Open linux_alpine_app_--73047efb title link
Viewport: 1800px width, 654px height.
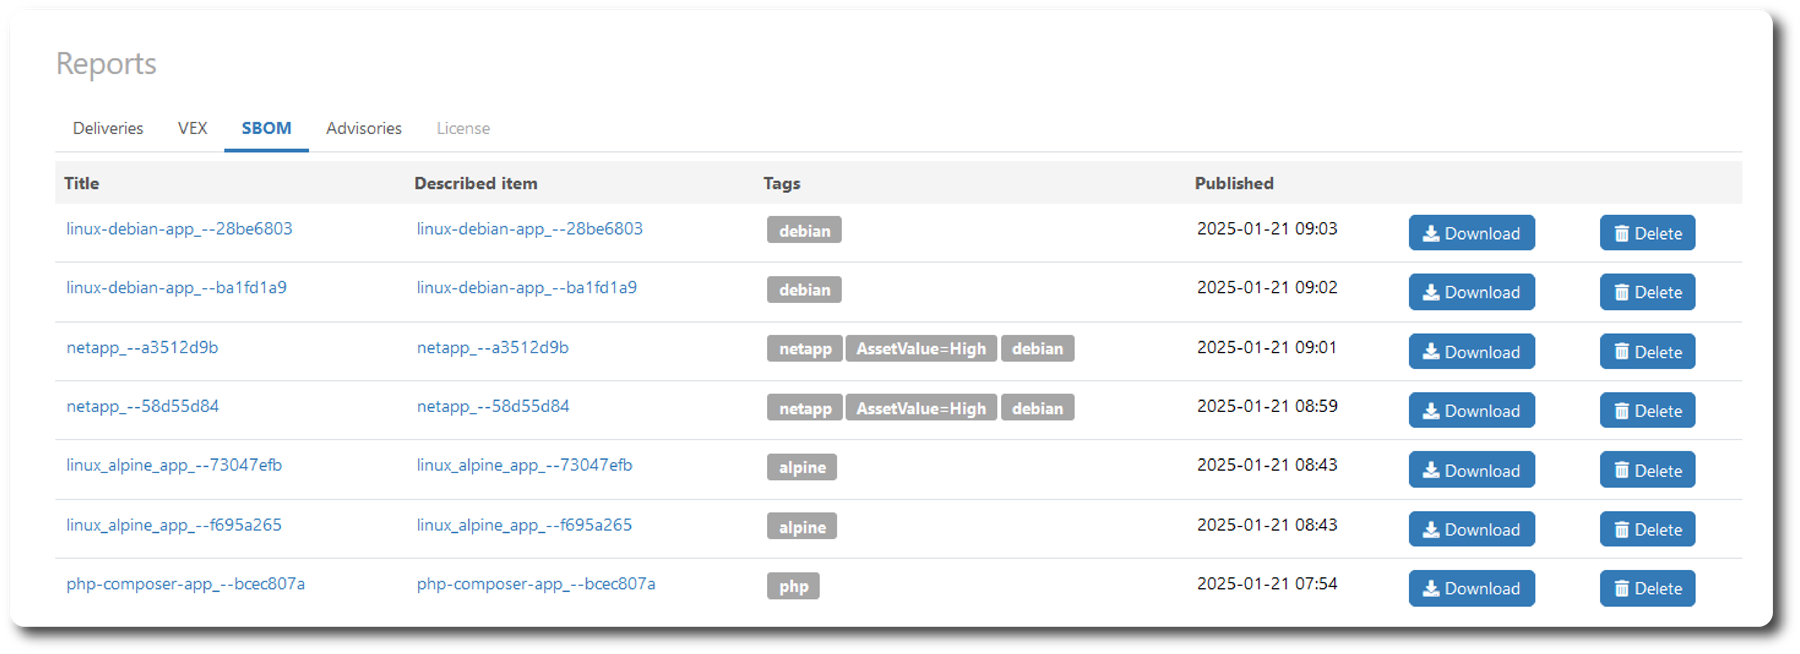tap(174, 465)
